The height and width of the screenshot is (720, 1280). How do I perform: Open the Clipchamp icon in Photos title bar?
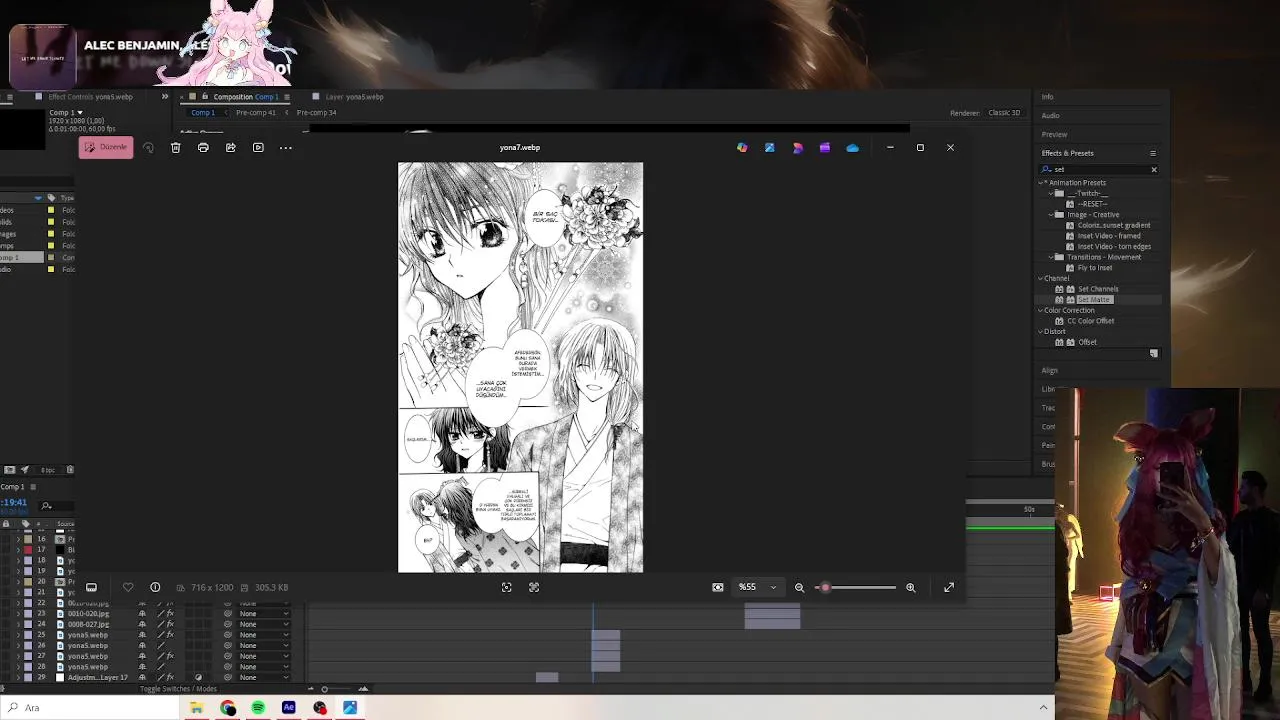point(825,148)
